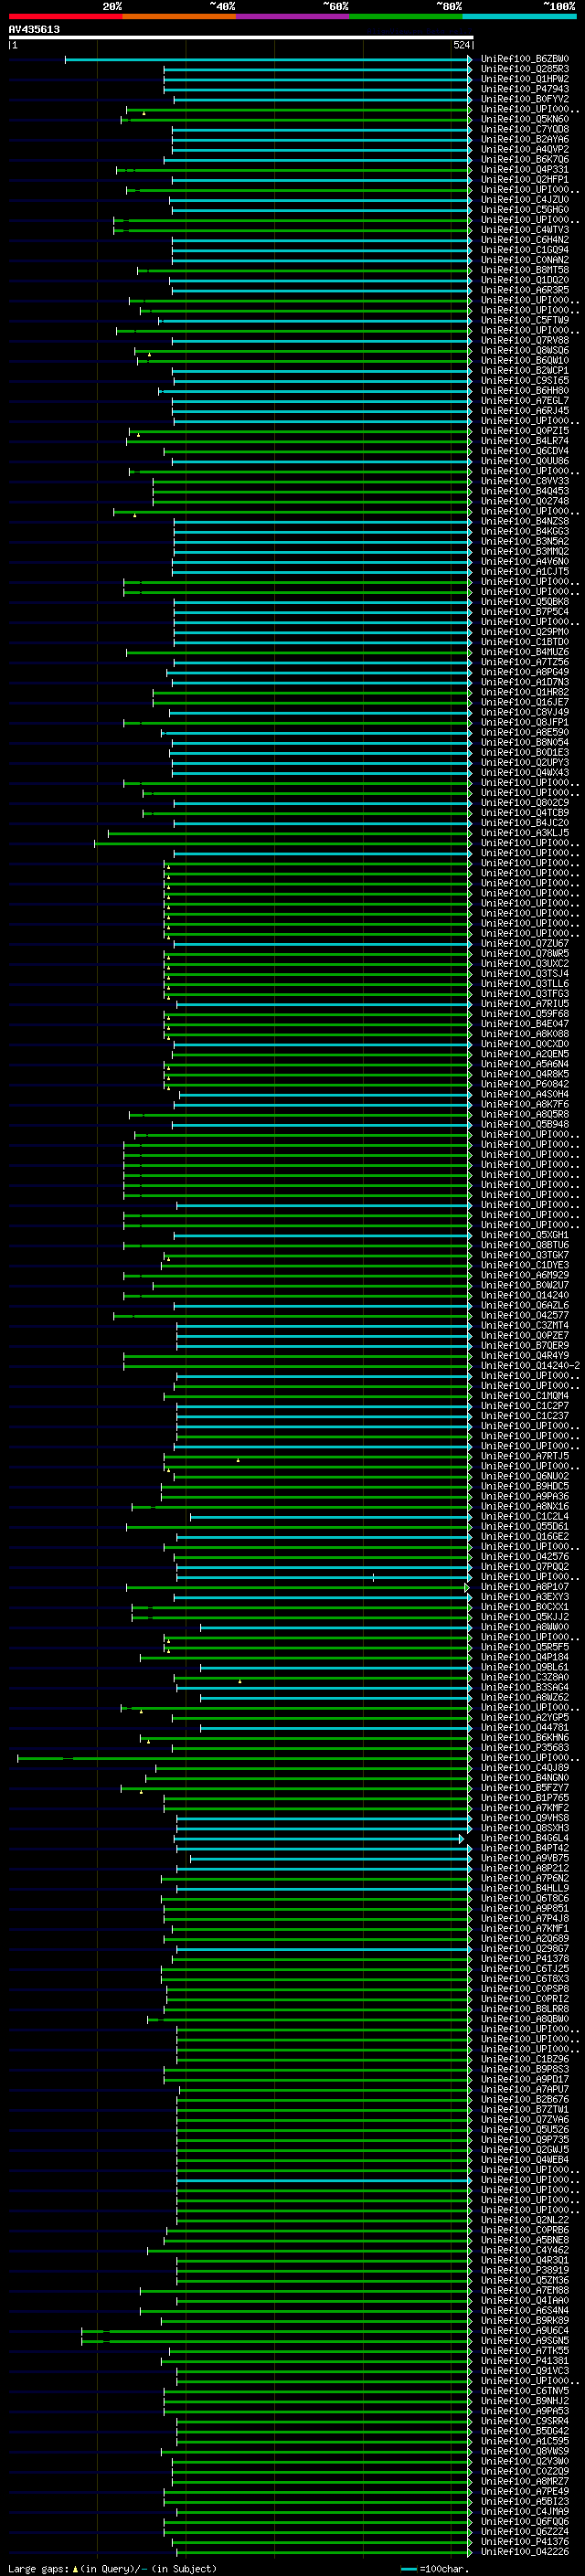Select hit label UniRef100_B0FYV2
Image resolution: width=585 pixels, height=2576 pixels.
(525, 99)
